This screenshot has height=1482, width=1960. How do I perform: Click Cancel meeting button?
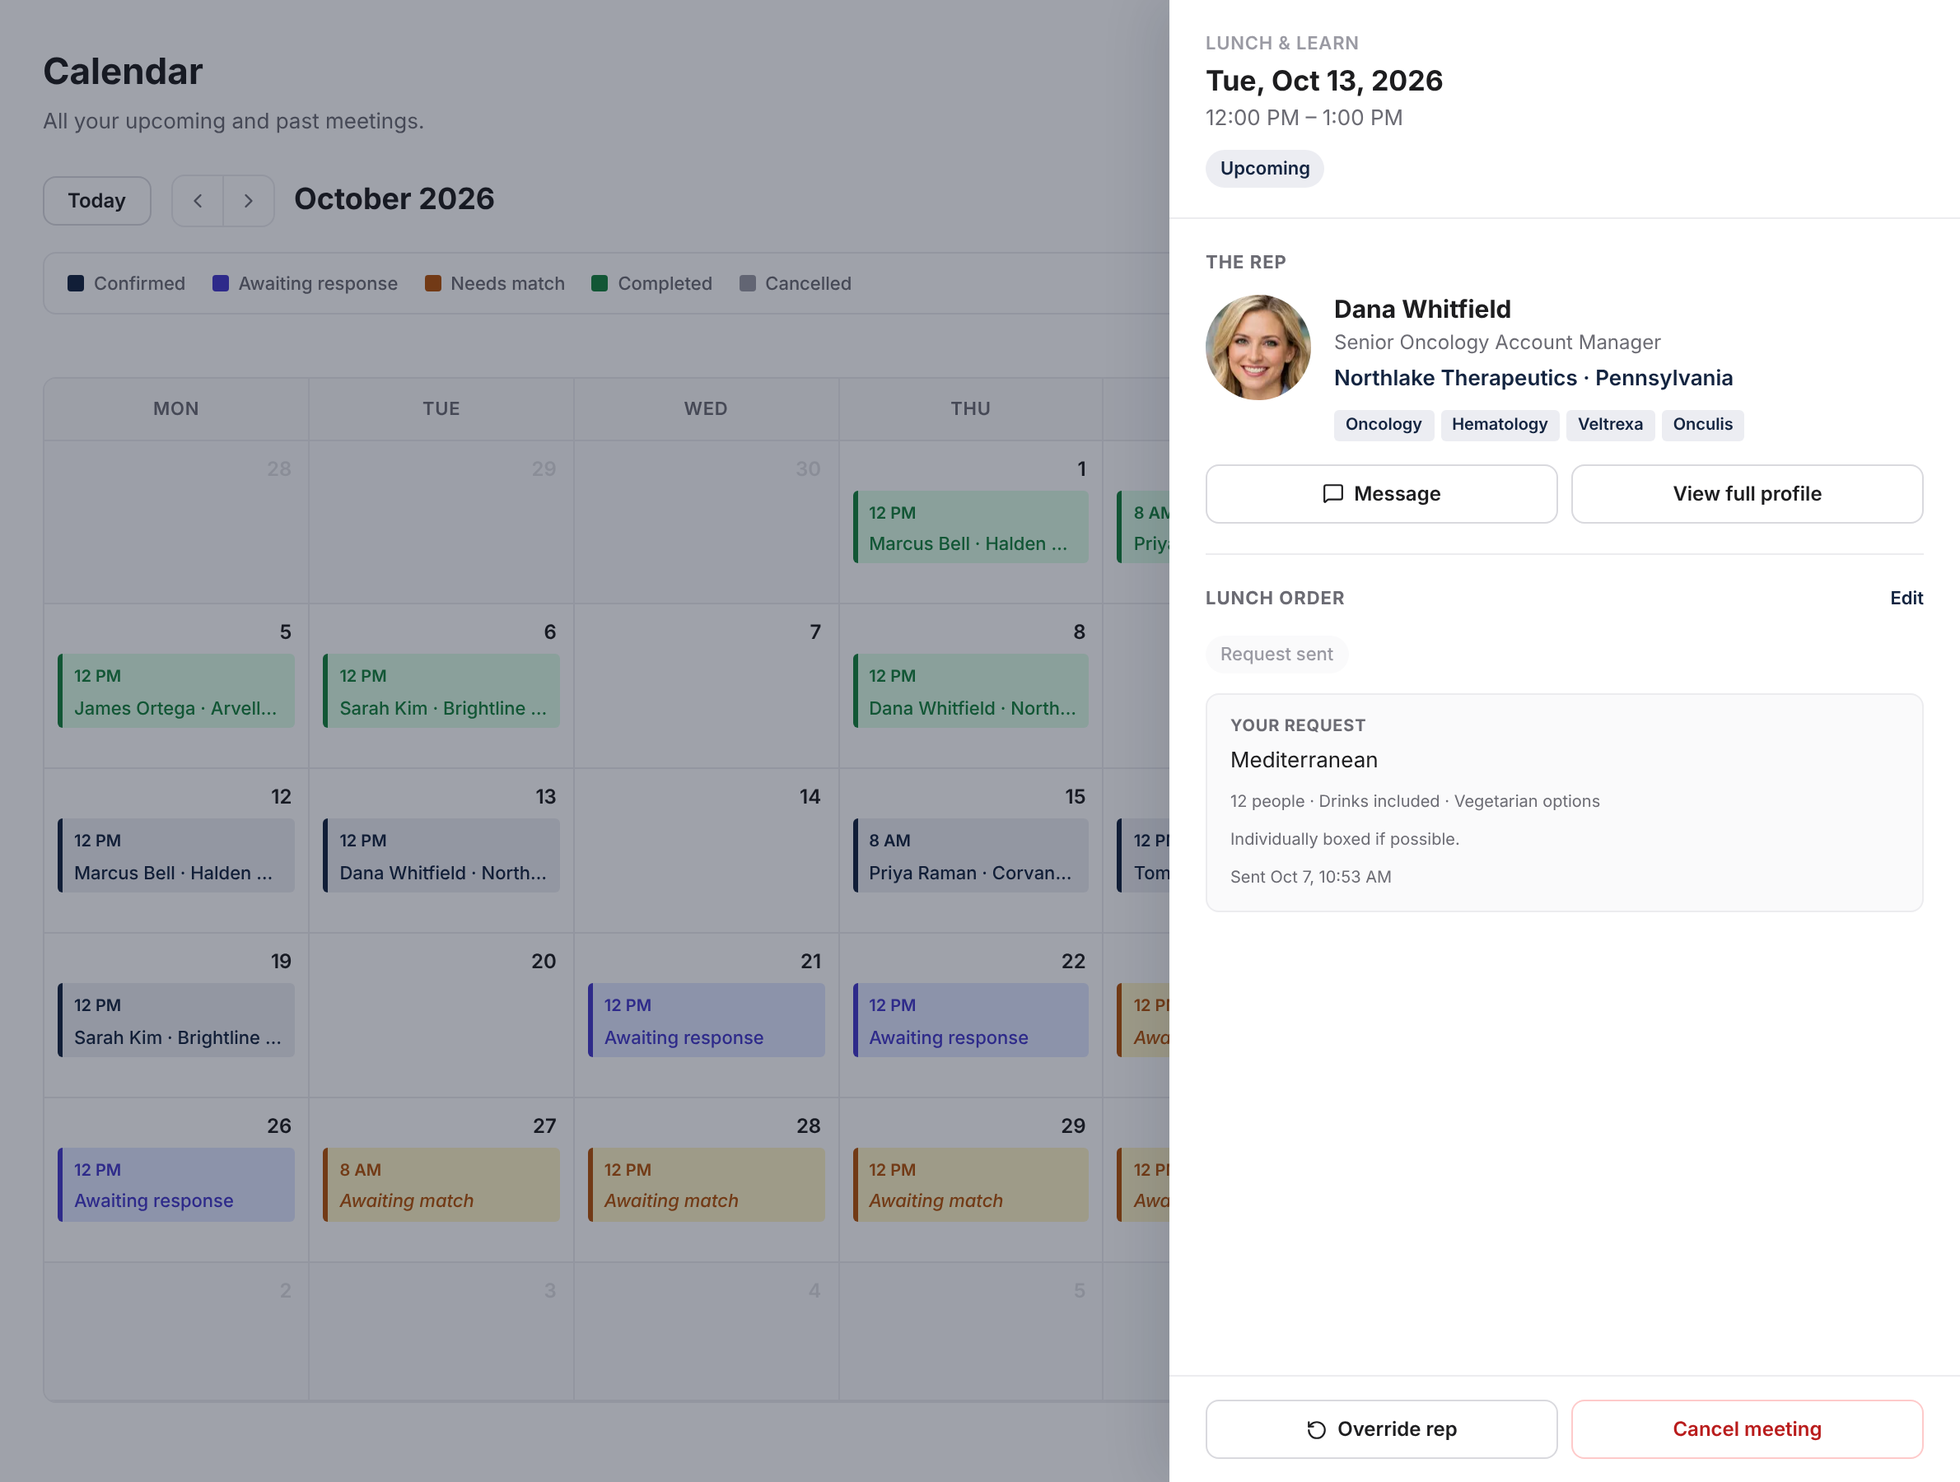1747,1429
